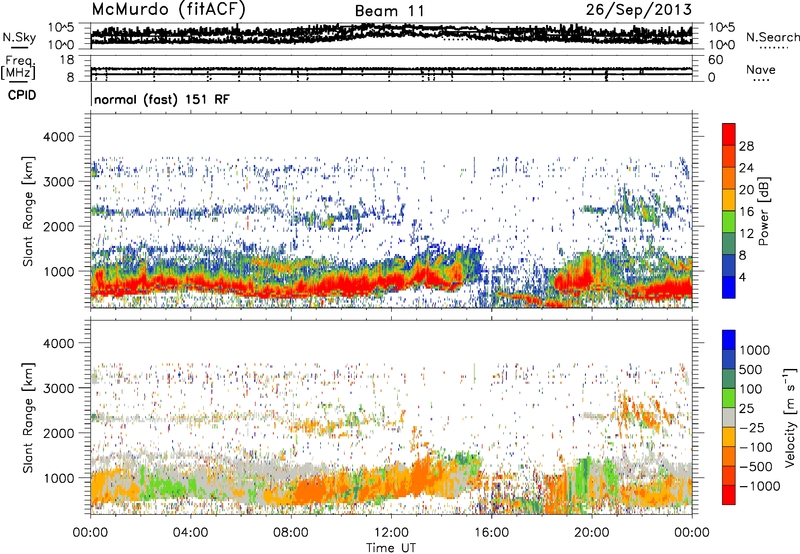Image resolution: width=800 pixels, height=554 pixels.
Task: Click the 'Power [dB]' colorbar title
Action: tap(763, 211)
